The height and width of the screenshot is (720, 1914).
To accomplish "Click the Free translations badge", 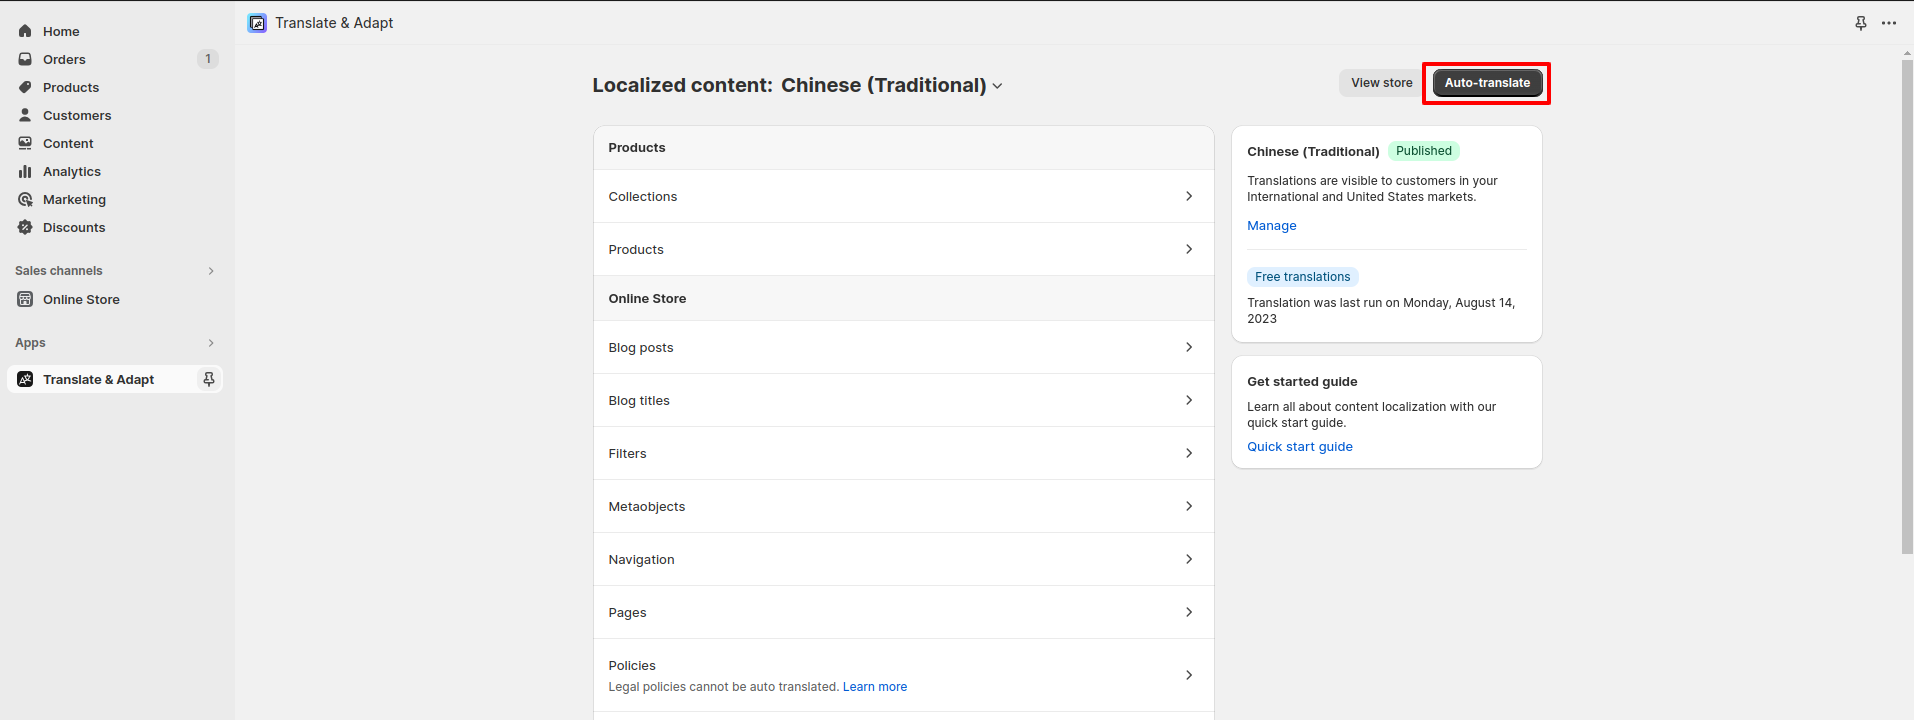I will click(x=1303, y=277).
